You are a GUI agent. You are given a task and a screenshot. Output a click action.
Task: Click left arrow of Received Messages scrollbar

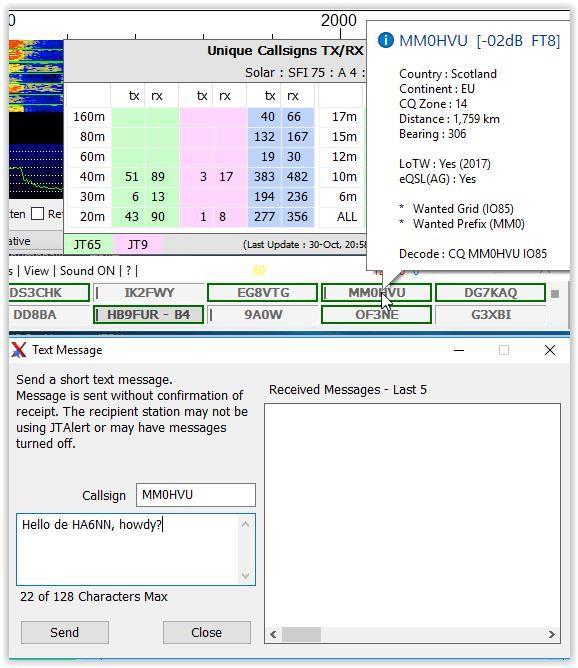pyautogui.click(x=273, y=634)
